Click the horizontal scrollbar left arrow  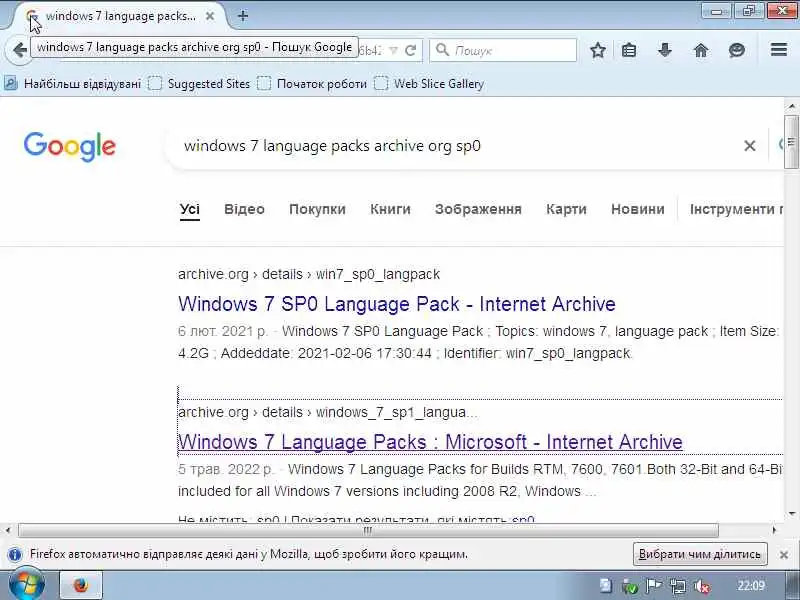point(8,531)
